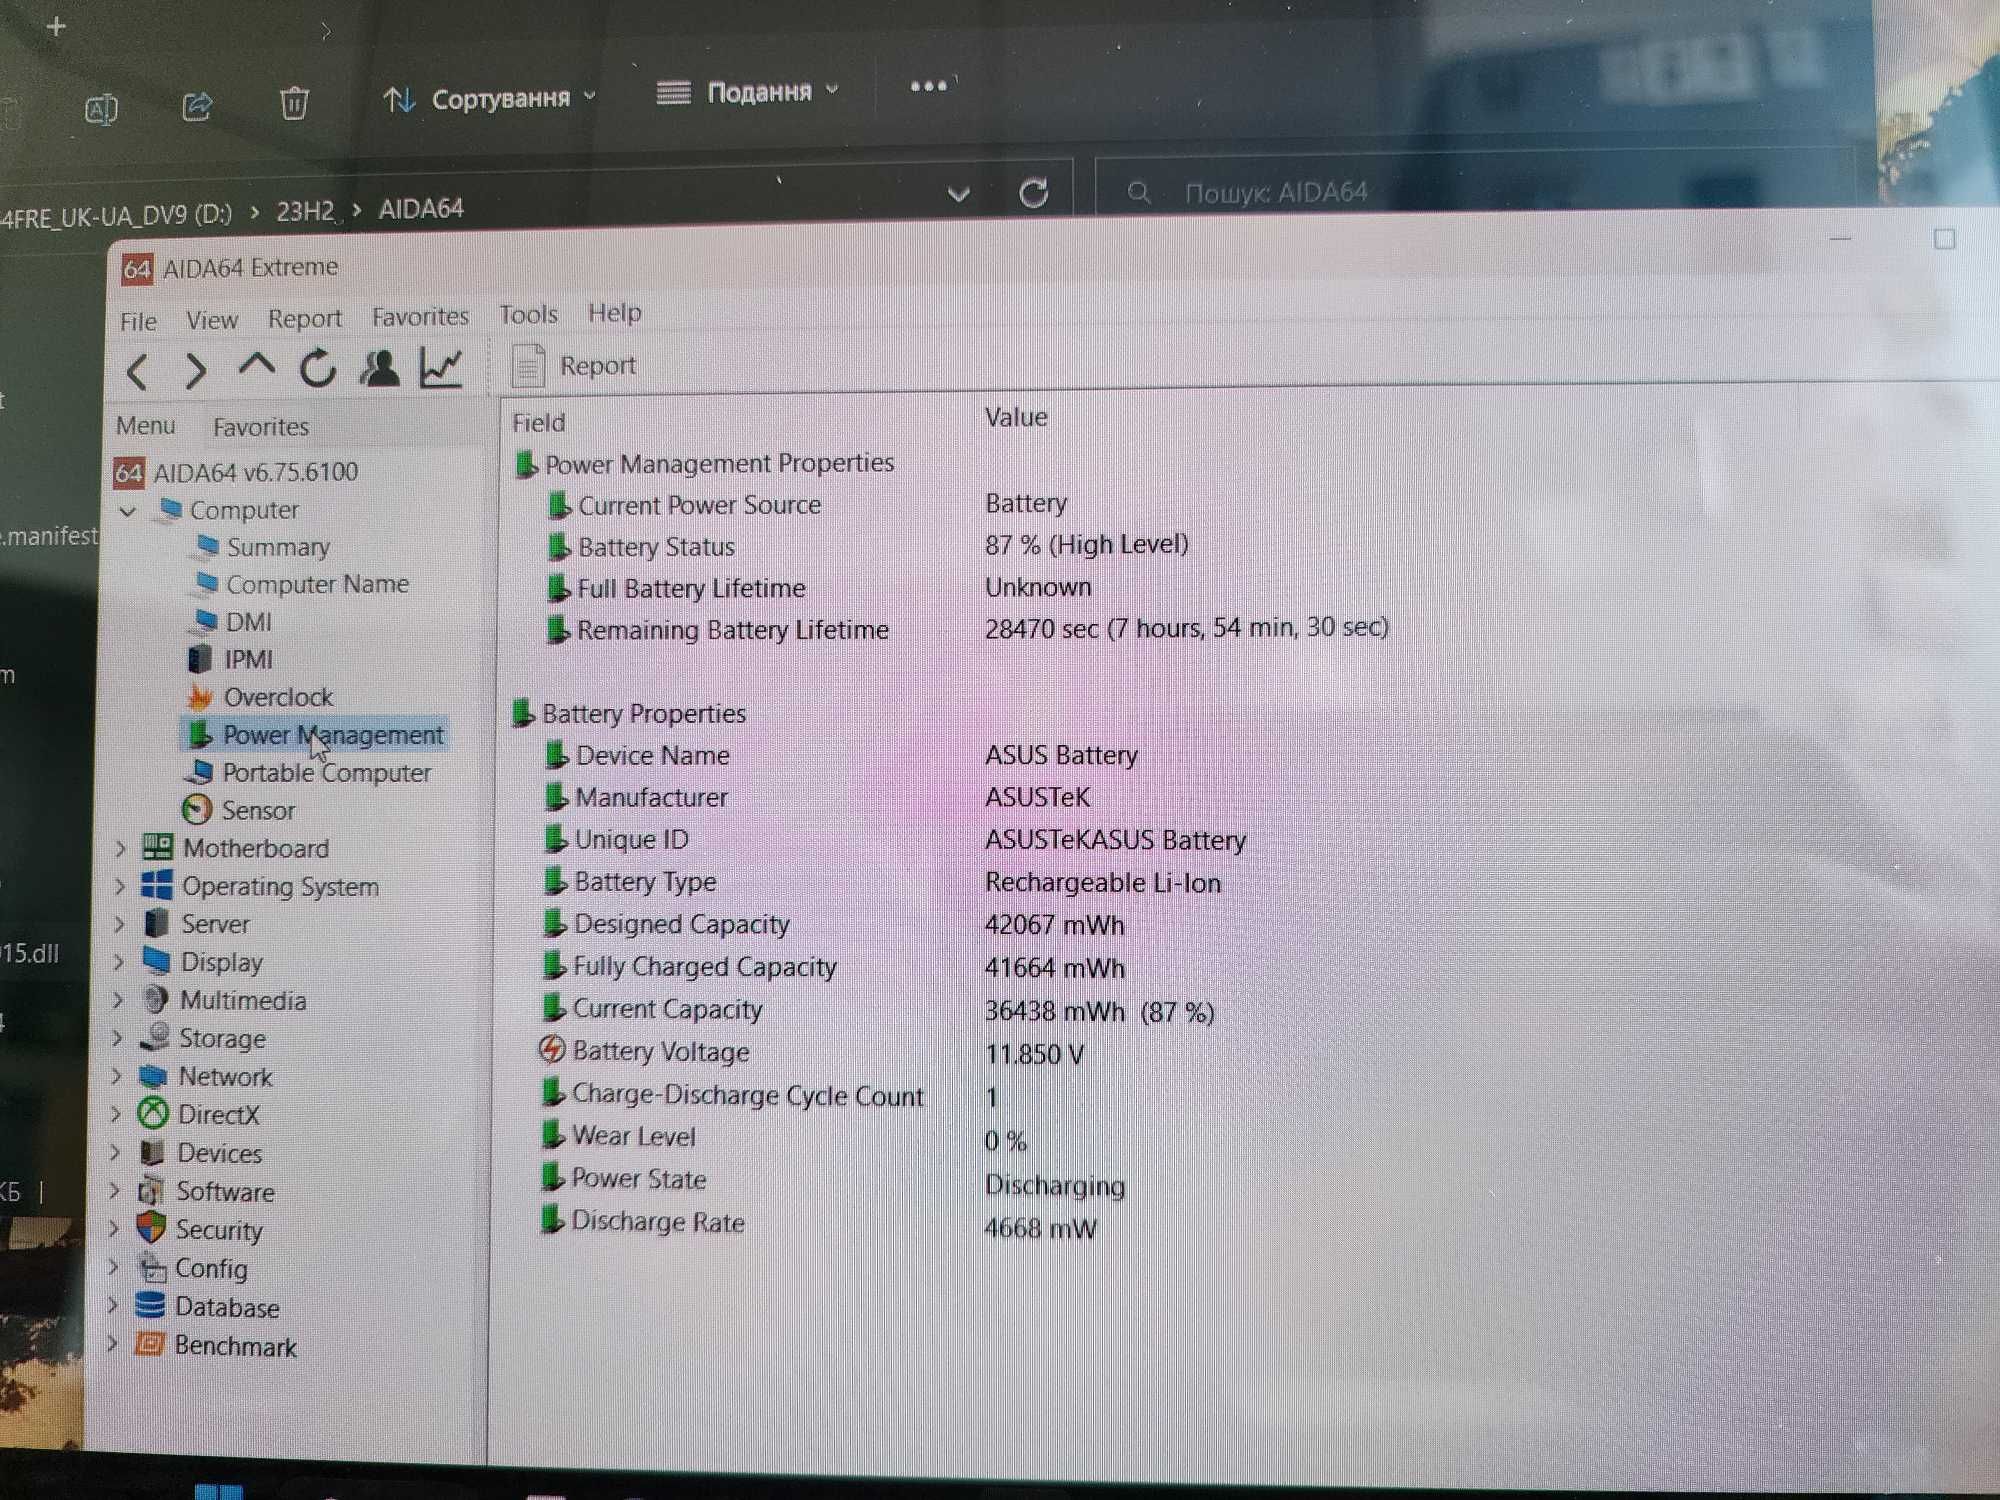Select Power Management in the tree
Screen dimensions: 2000x1500
point(333,735)
